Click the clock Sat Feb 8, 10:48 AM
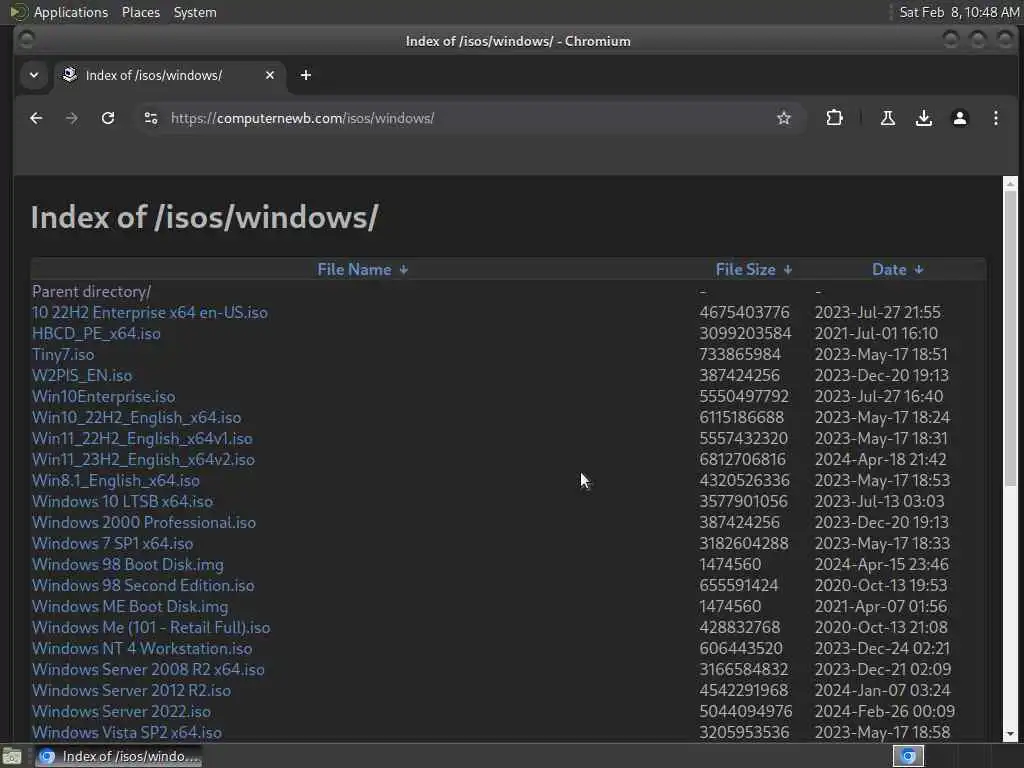 tap(959, 12)
